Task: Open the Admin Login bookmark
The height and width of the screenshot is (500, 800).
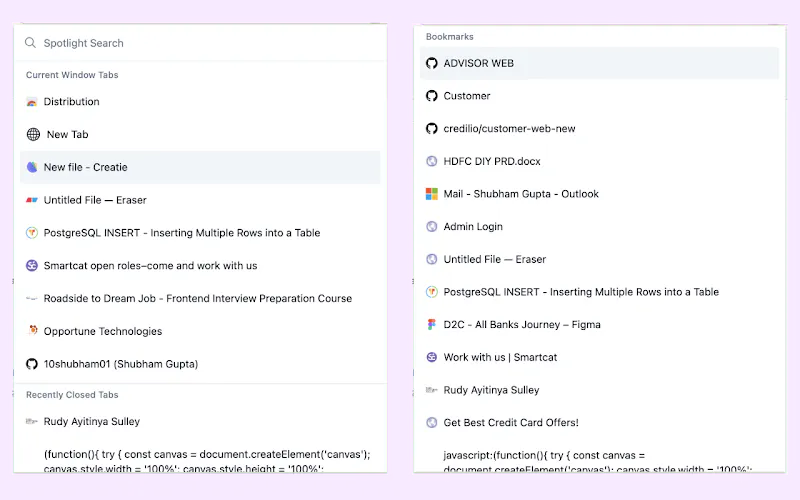Action: point(599,227)
